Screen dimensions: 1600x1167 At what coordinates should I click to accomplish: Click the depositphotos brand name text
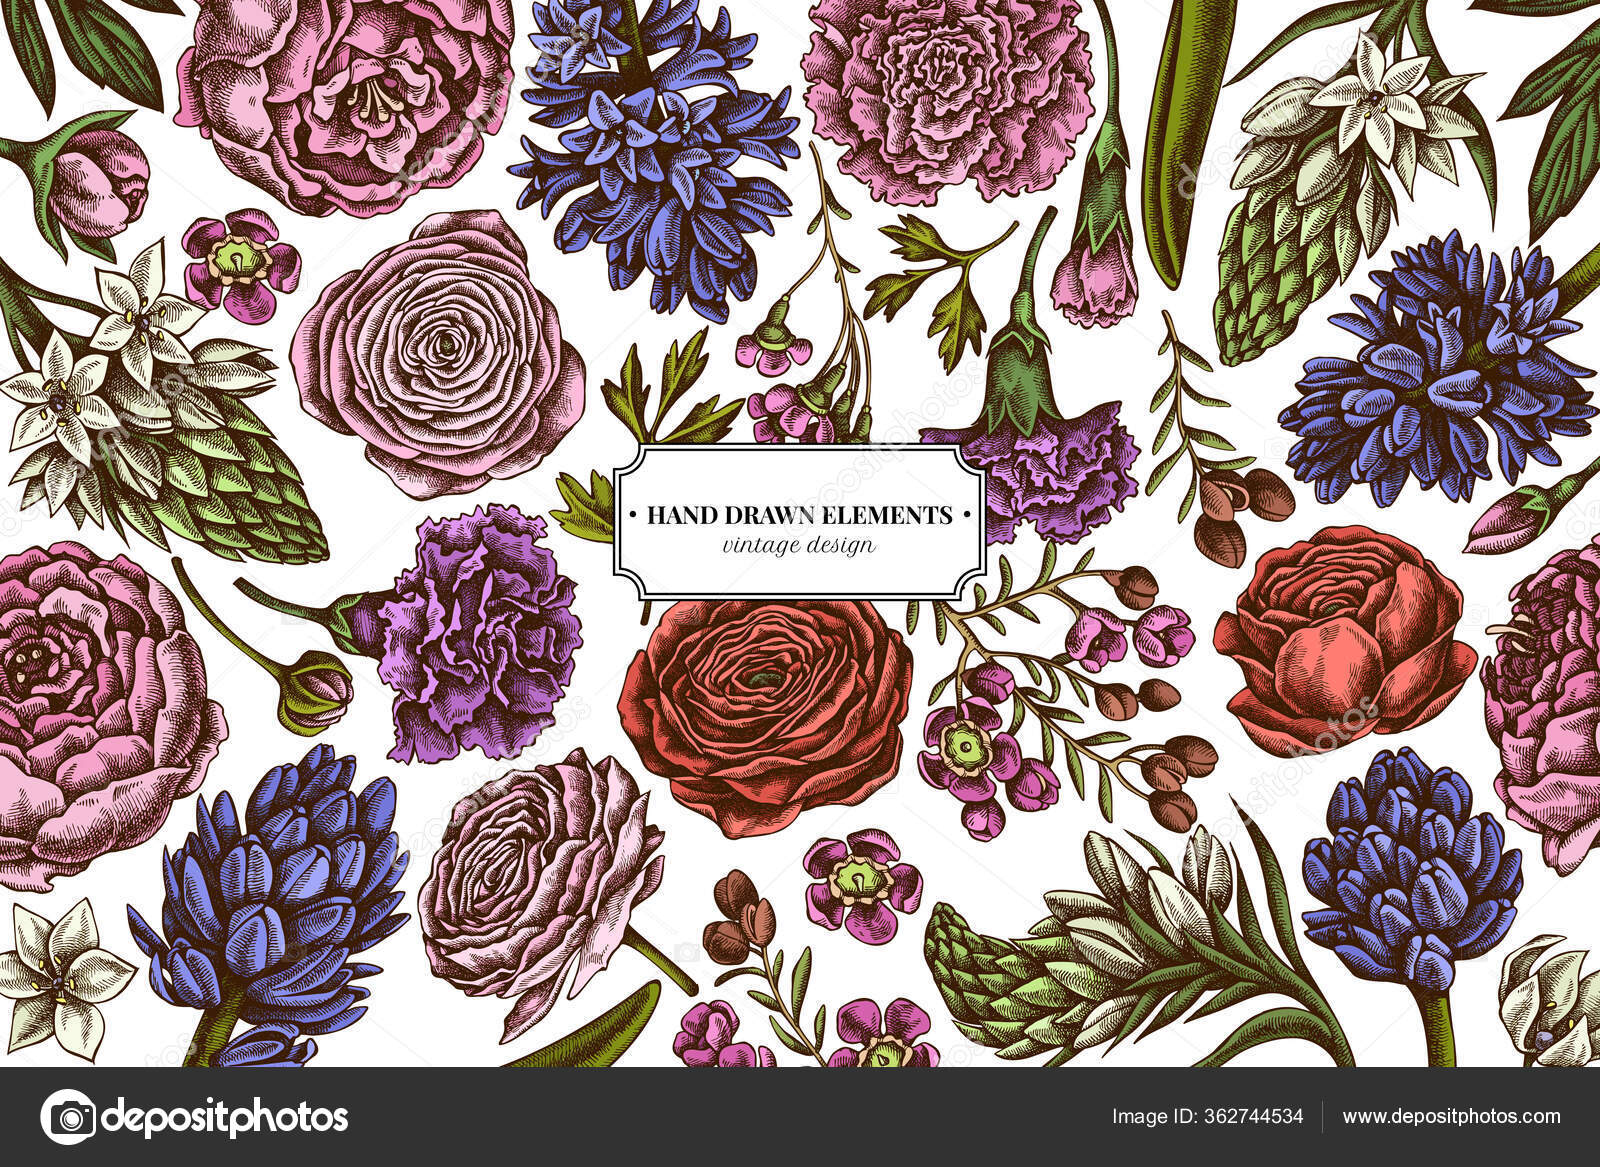click(226, 1118)
